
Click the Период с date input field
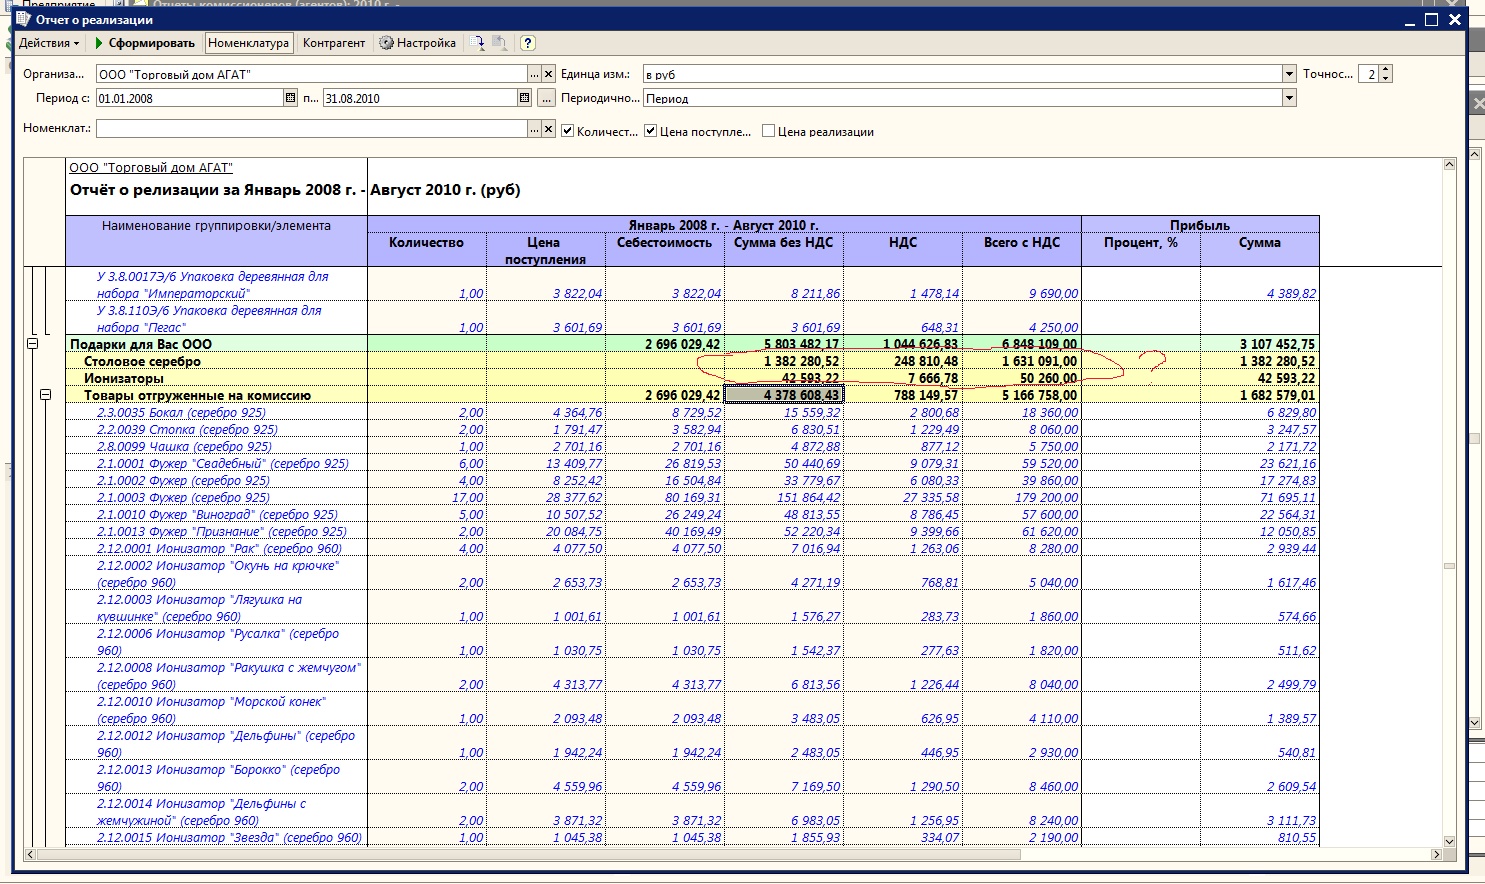click(x=189, y=98)
